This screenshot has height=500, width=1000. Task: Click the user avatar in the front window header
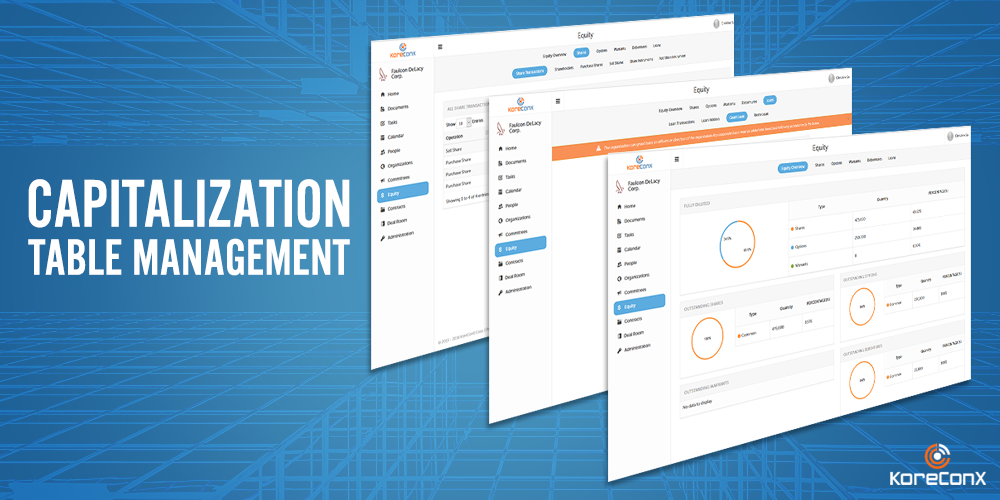[x=950, y=136]
